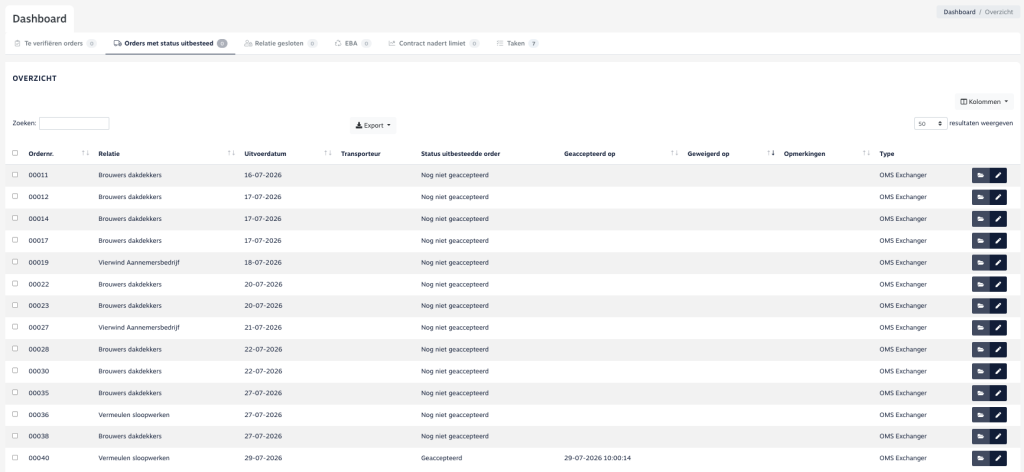
Task: Open folder icon for order 00012
Action: point(980,197)
